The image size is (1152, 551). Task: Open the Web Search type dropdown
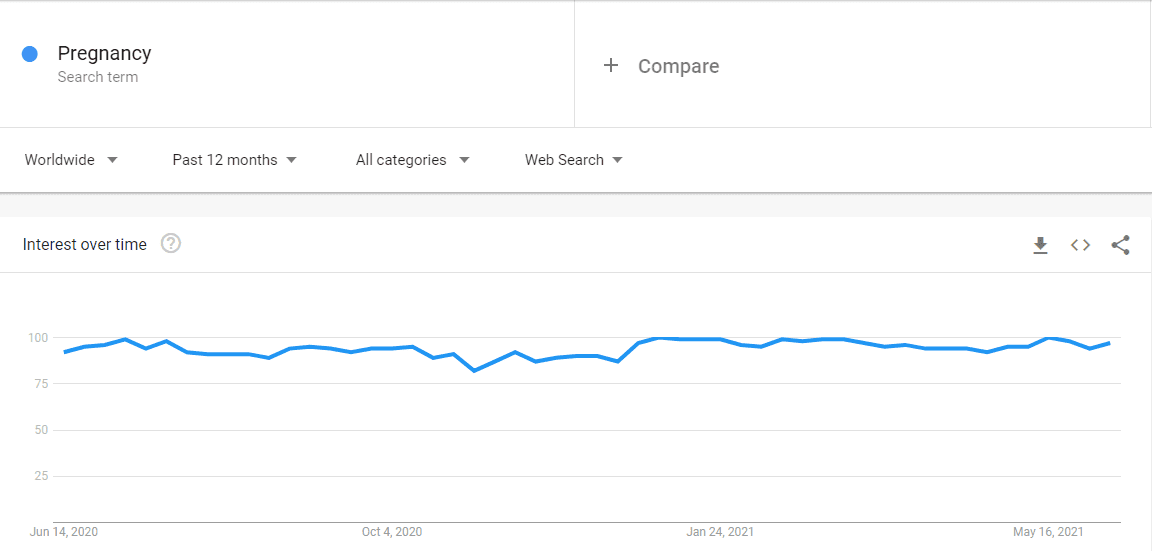tap(574, 159)
